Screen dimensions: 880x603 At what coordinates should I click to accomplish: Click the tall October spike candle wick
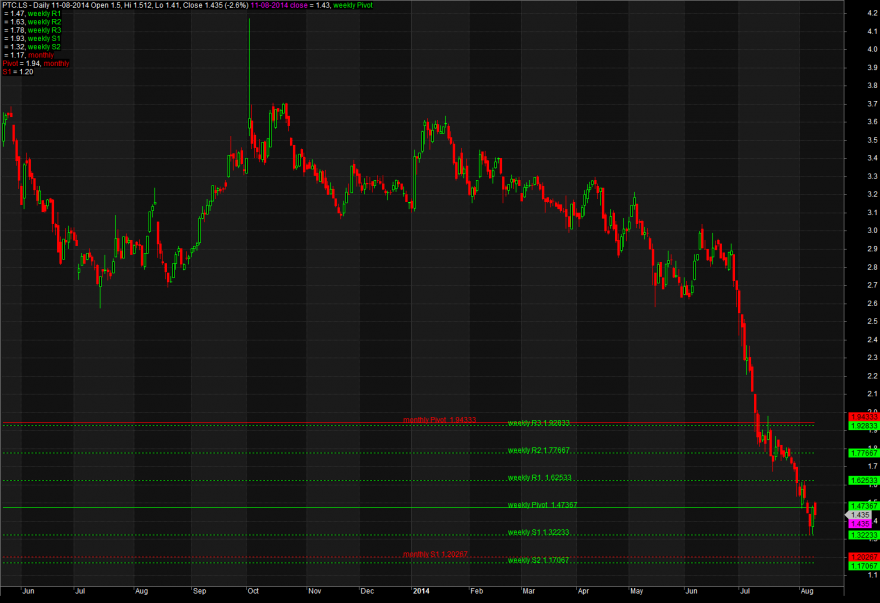click(249, 67)
